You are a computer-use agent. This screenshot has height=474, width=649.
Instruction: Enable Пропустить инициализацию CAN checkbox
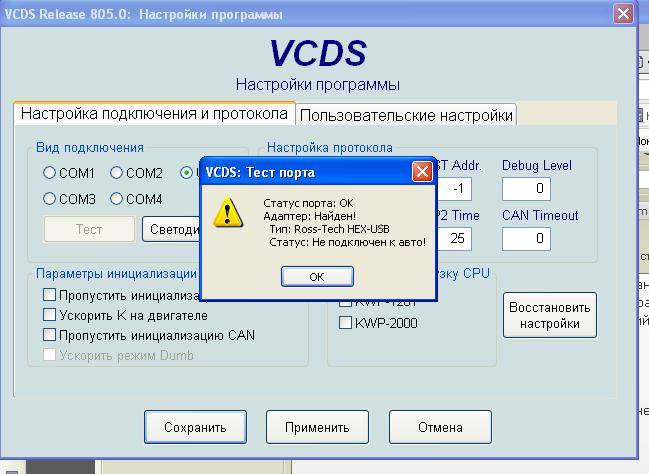[49, 335]
